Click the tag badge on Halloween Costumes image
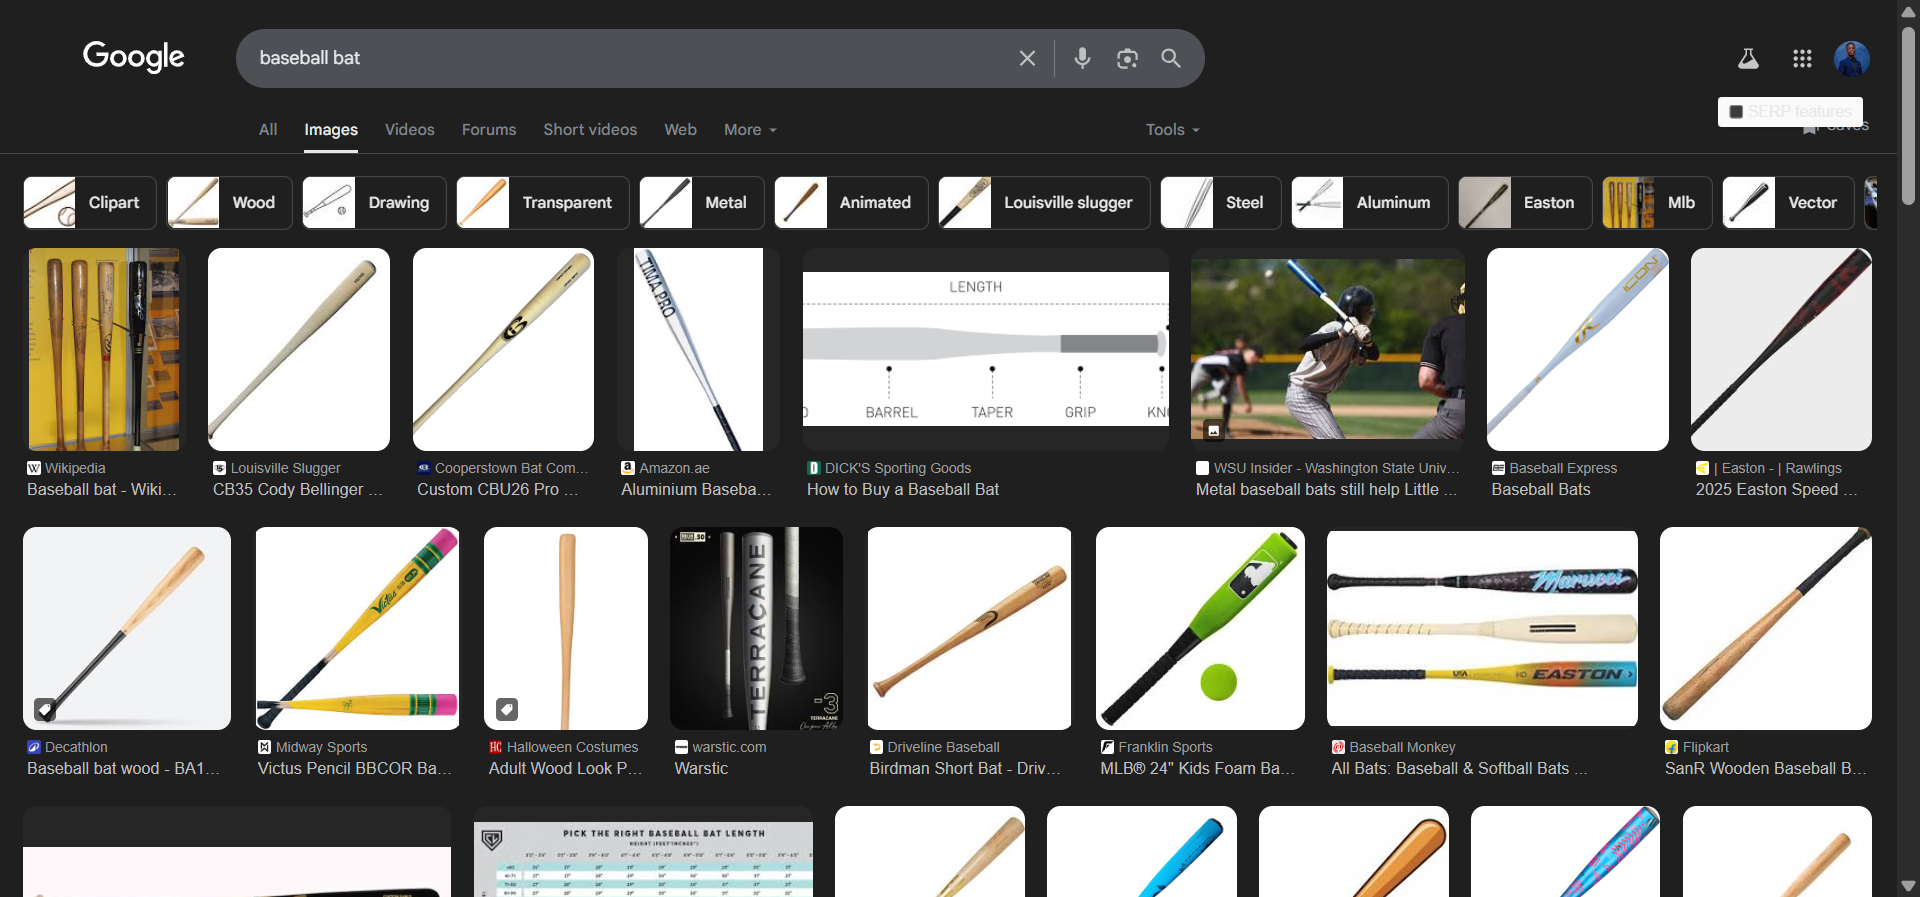 pos(507,709)
